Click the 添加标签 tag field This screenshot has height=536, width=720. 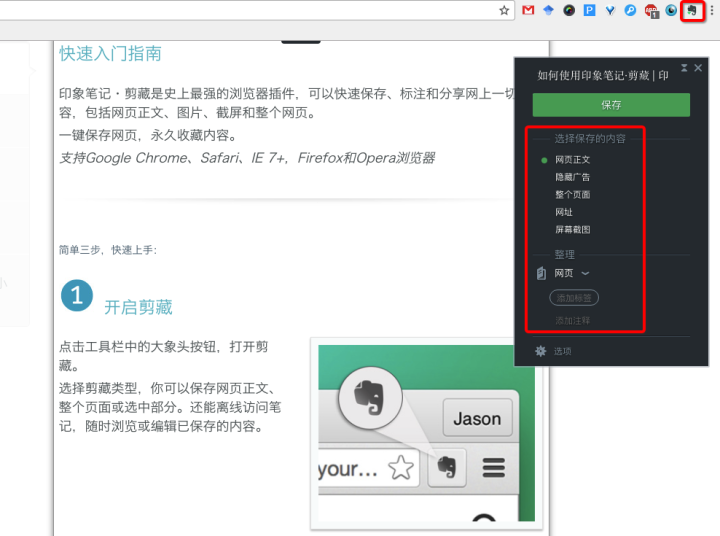click(574, 298)
